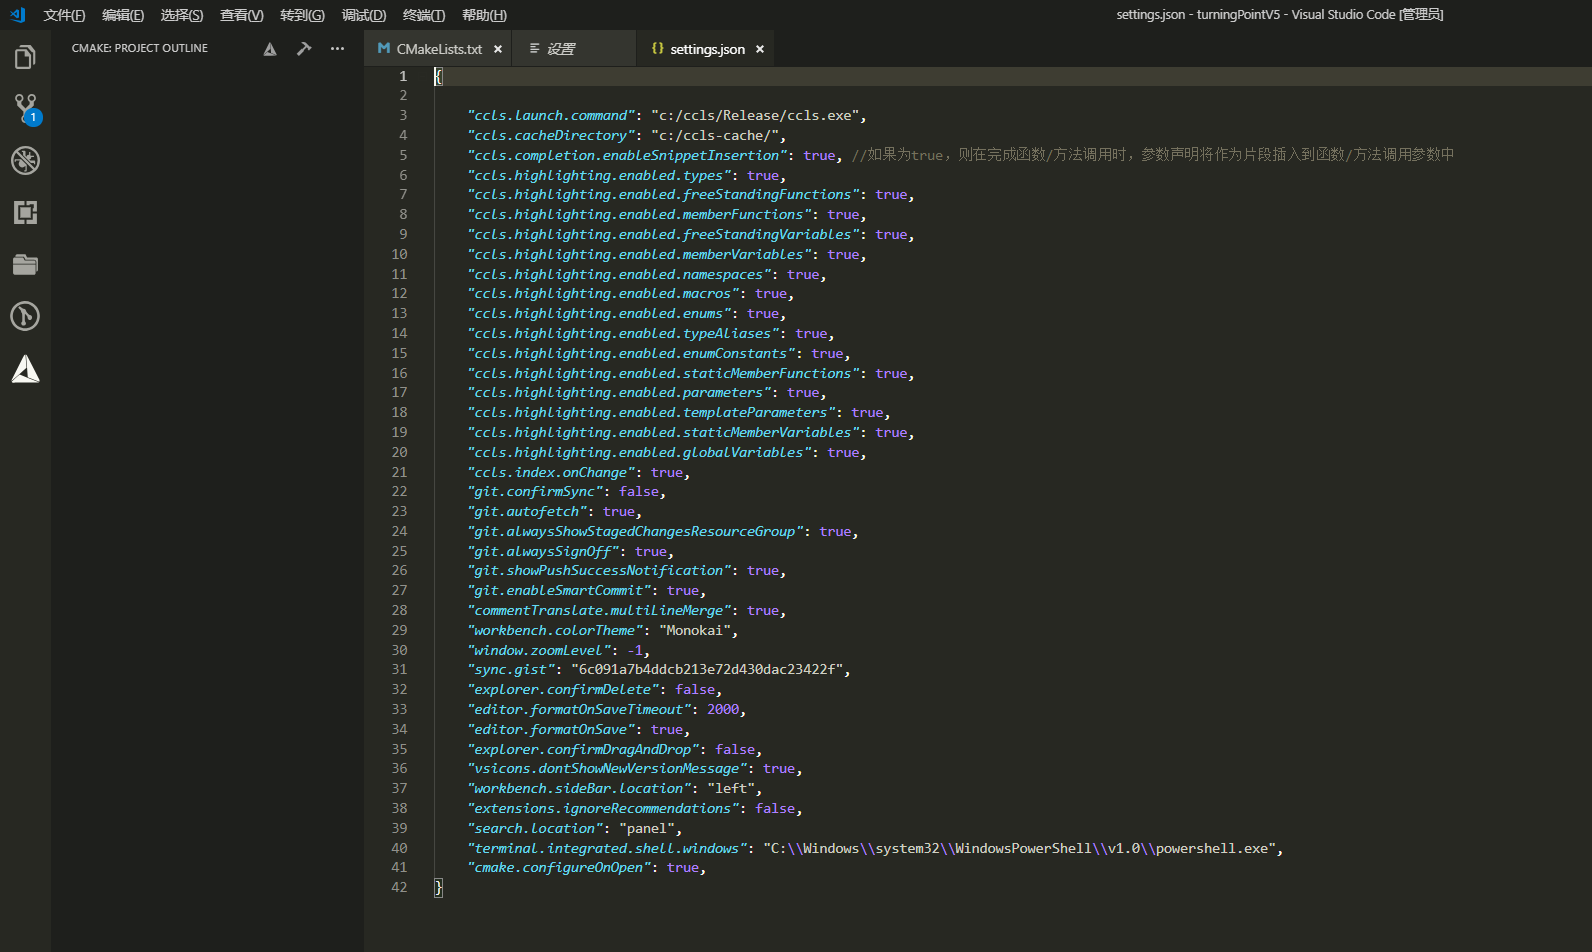Click the VS Code logo in title bar

pyautogui.click(x=17, y=15)
